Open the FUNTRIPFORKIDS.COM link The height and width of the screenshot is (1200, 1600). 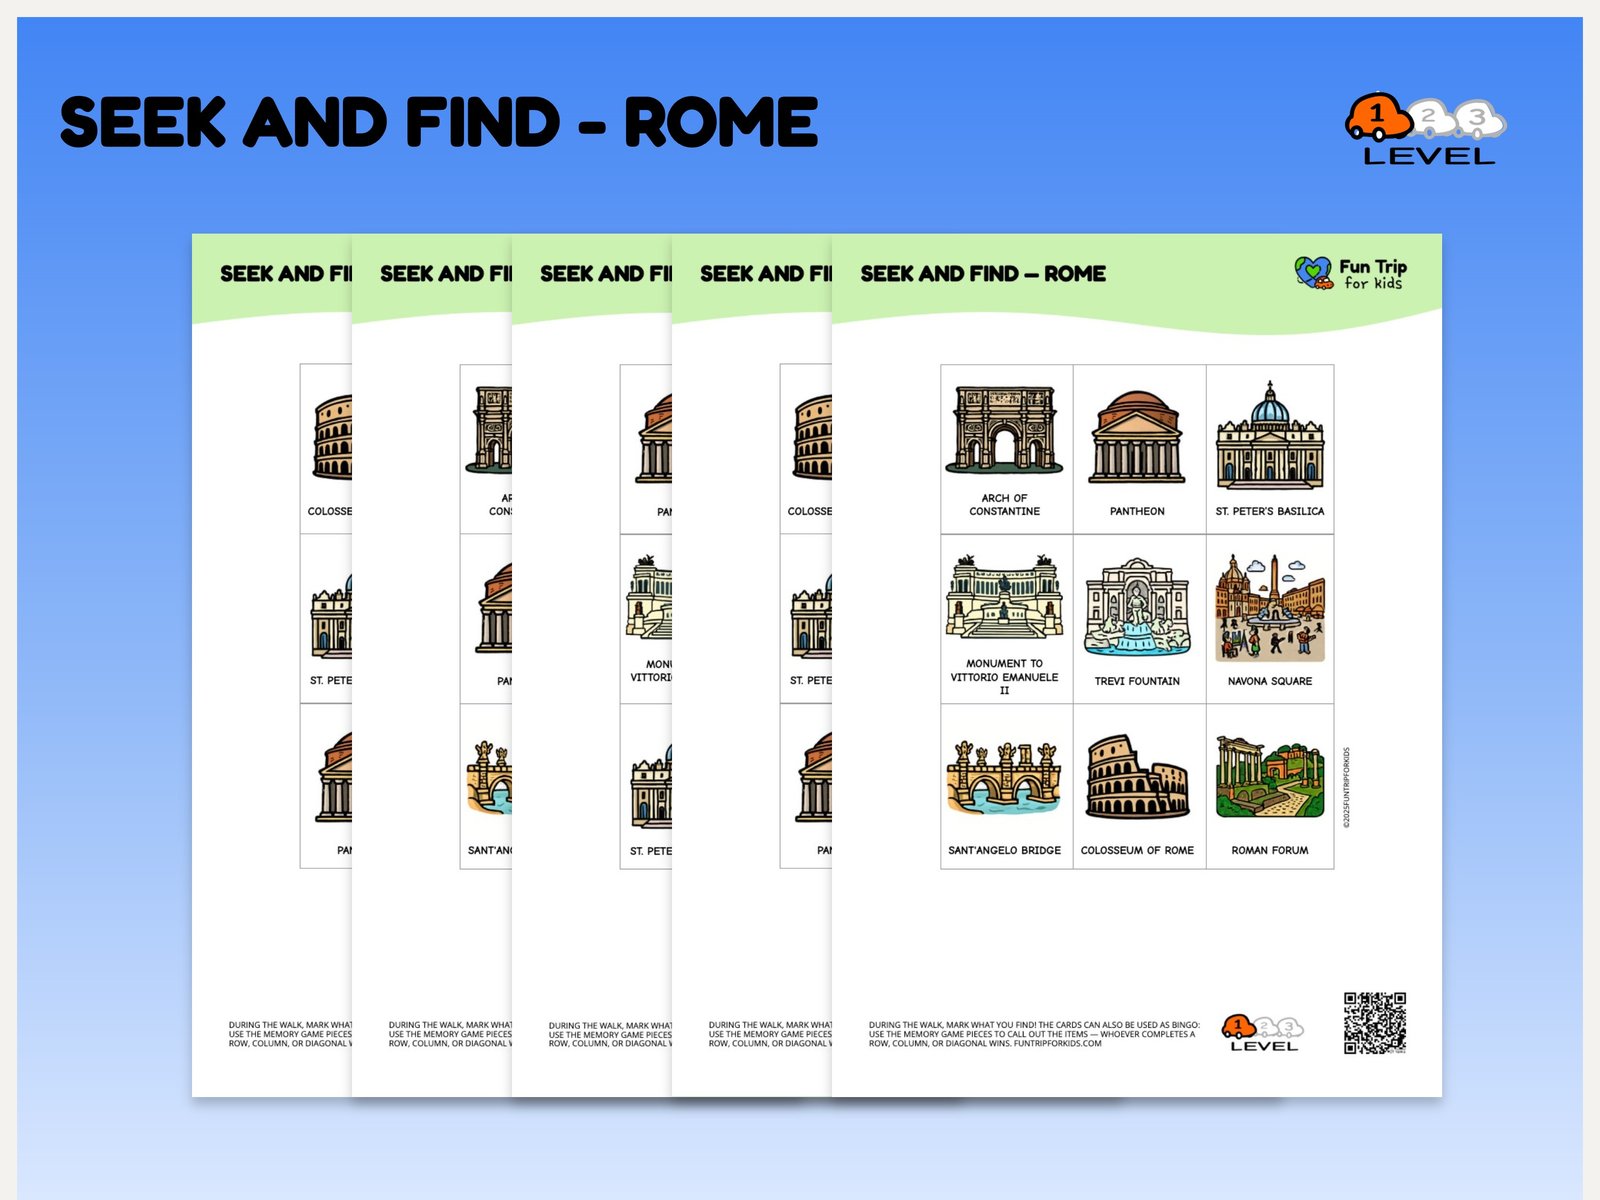click(1057, 1044)
